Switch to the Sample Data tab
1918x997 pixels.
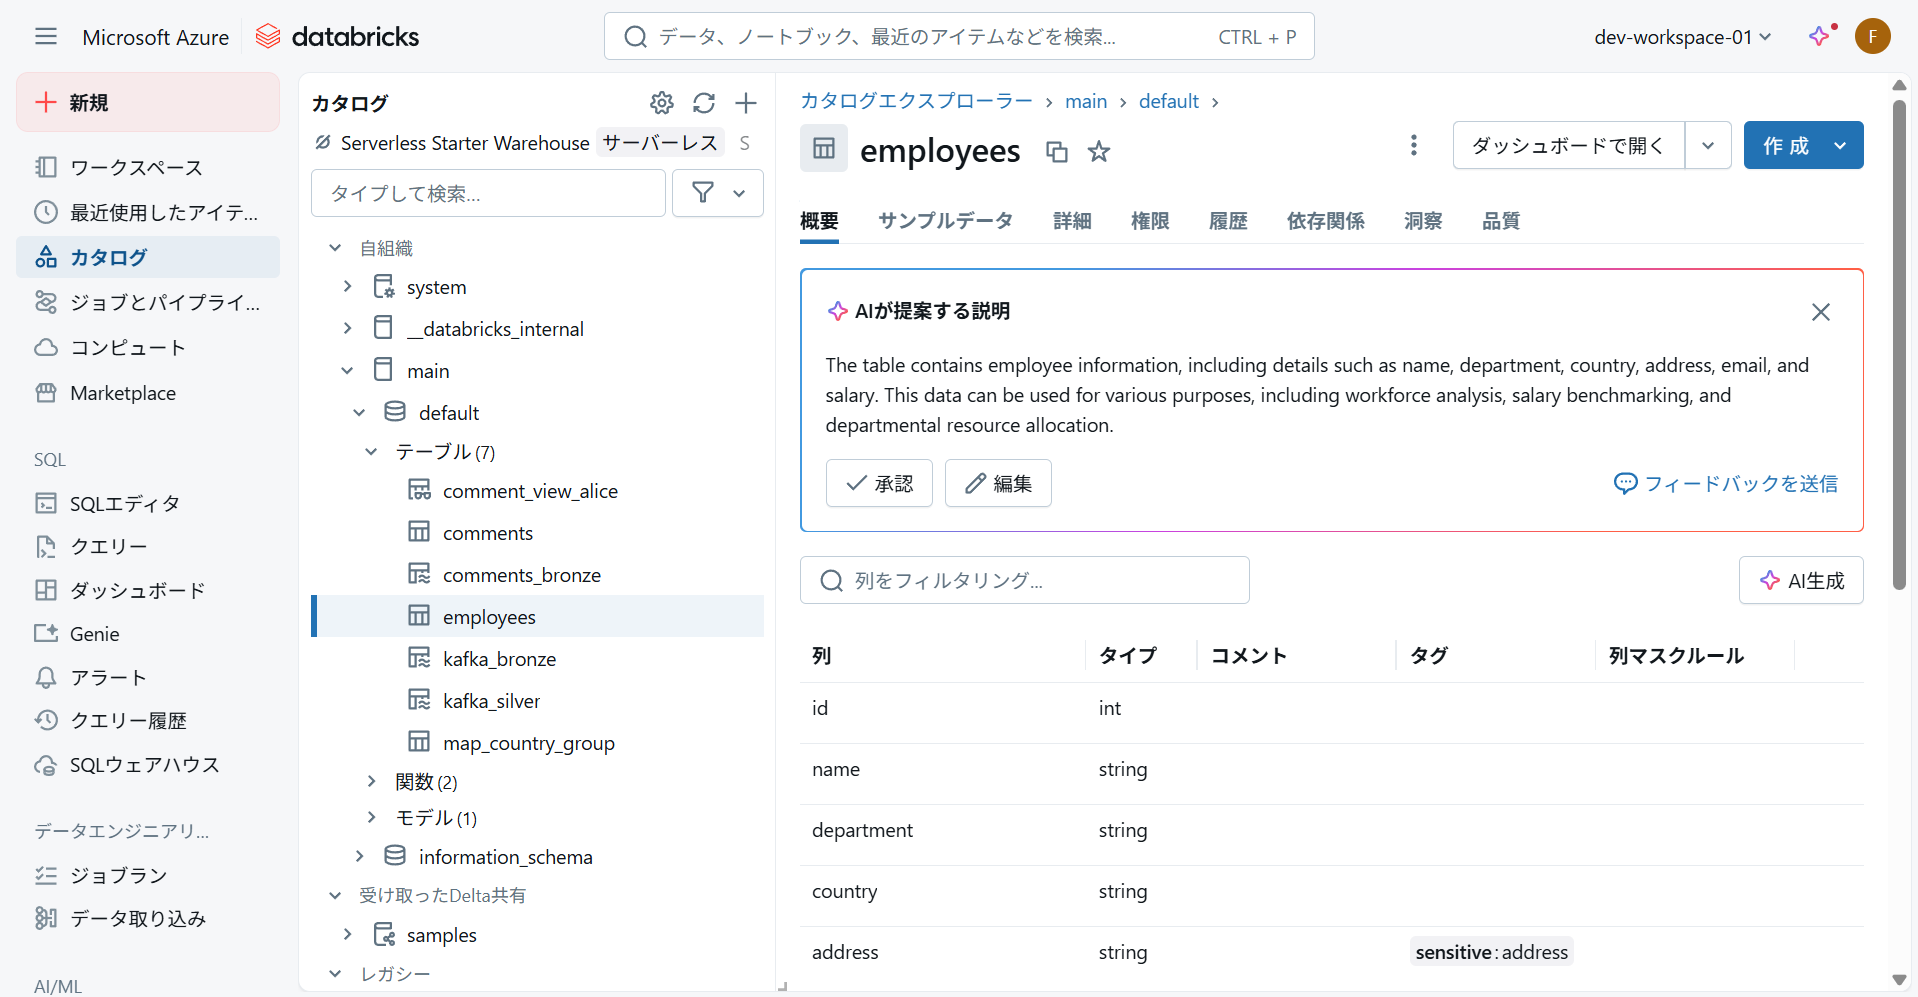[x=945, y=221]
